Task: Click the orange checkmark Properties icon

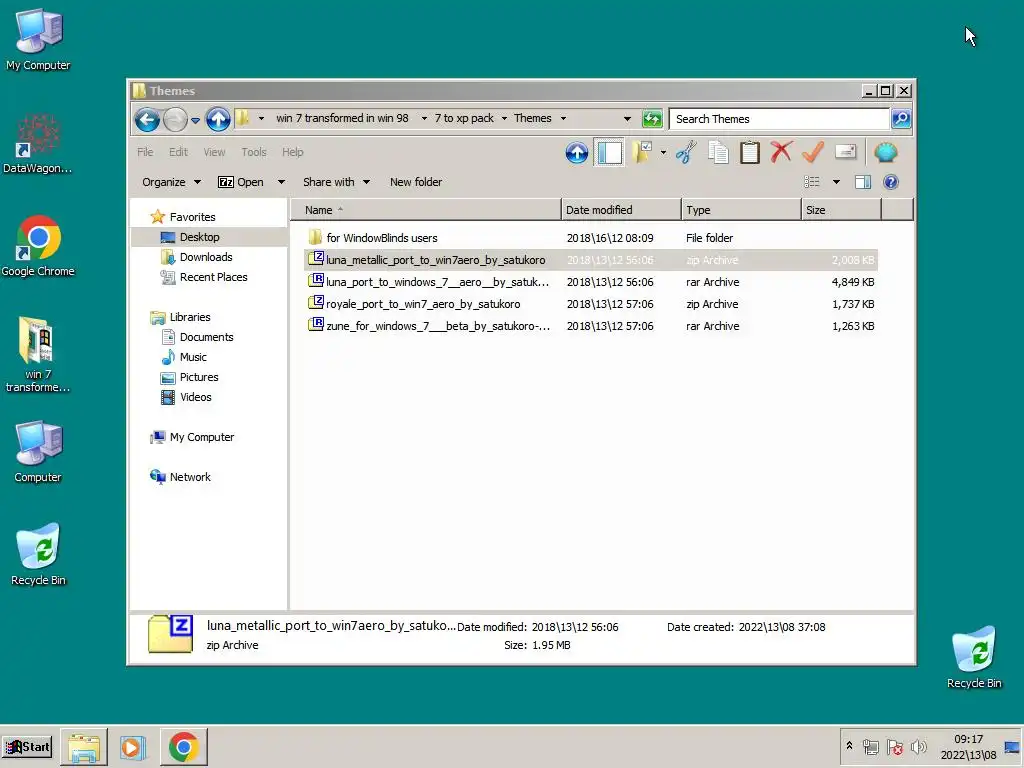Action: [x=812, y=152]
